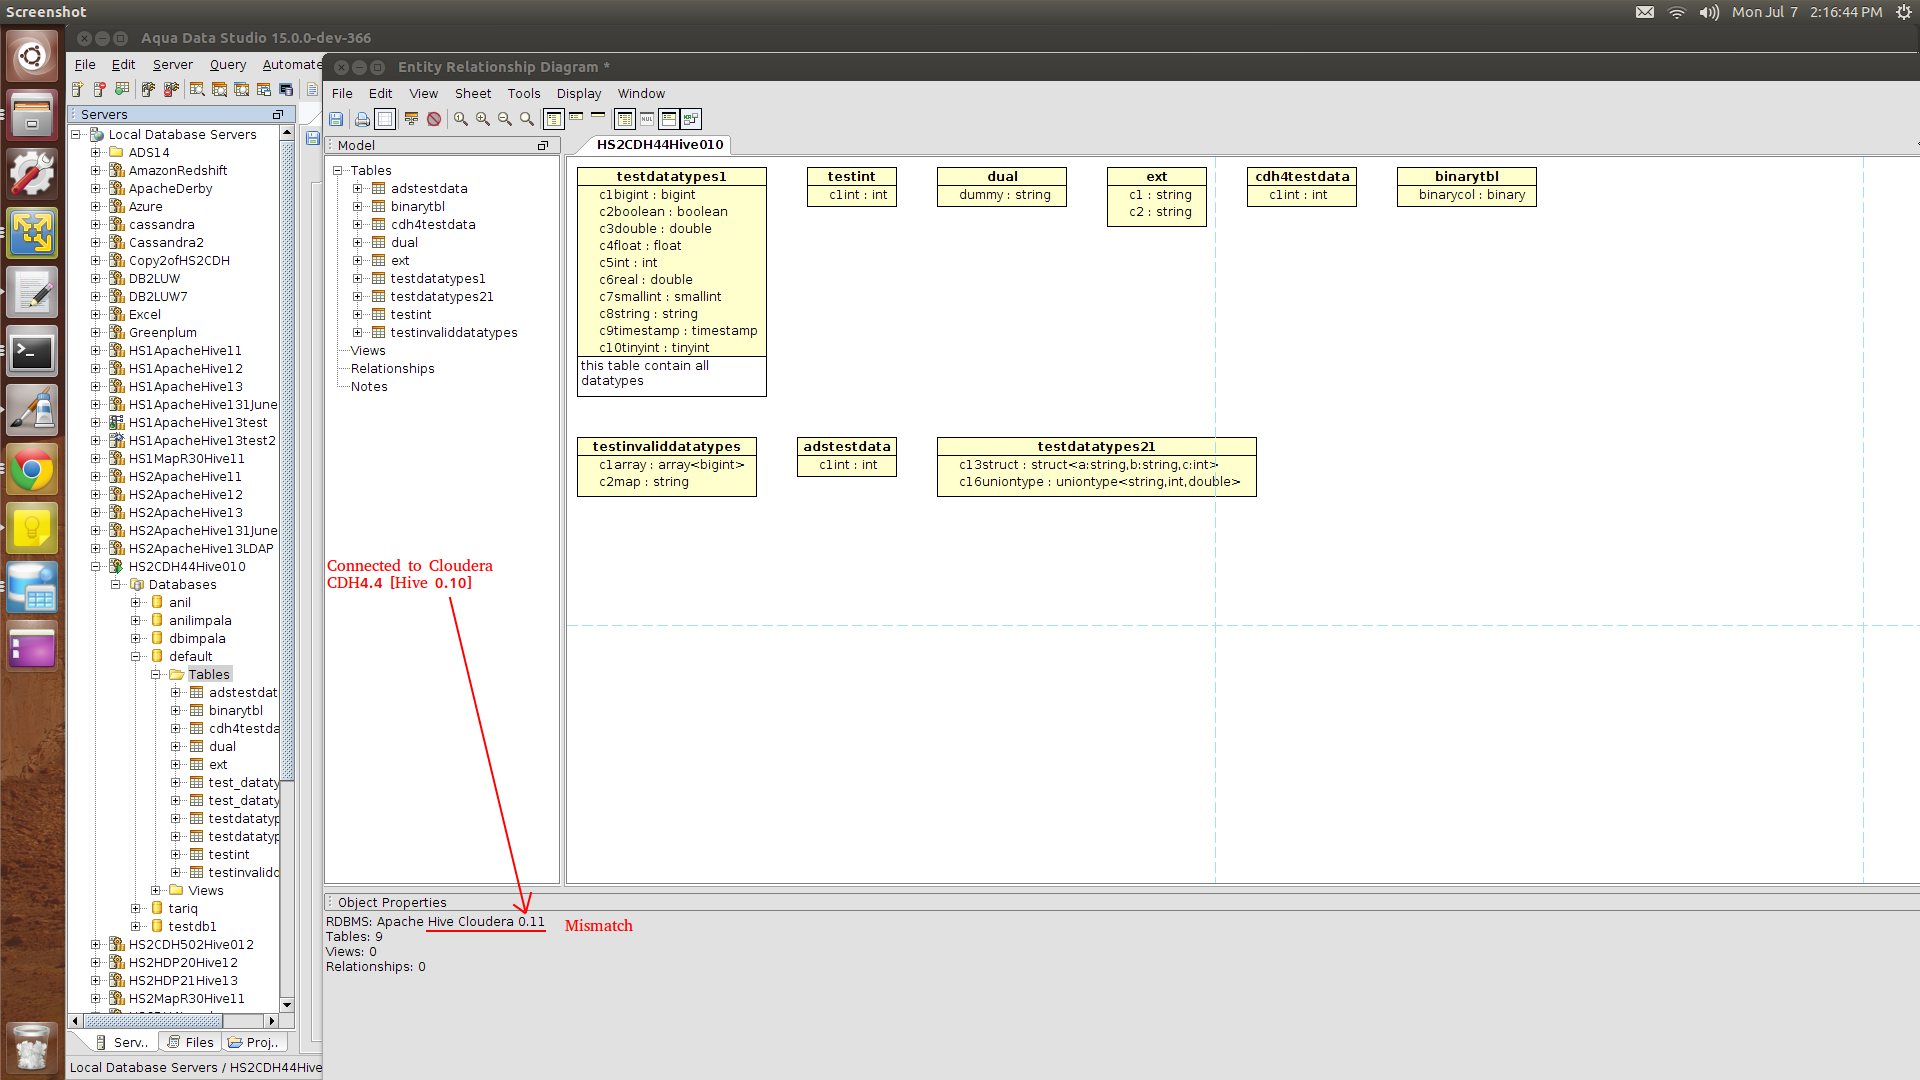Screen dimensions: 1920x1080
Task: Click the Relationships item in Model tree
Action: [392, 369]
